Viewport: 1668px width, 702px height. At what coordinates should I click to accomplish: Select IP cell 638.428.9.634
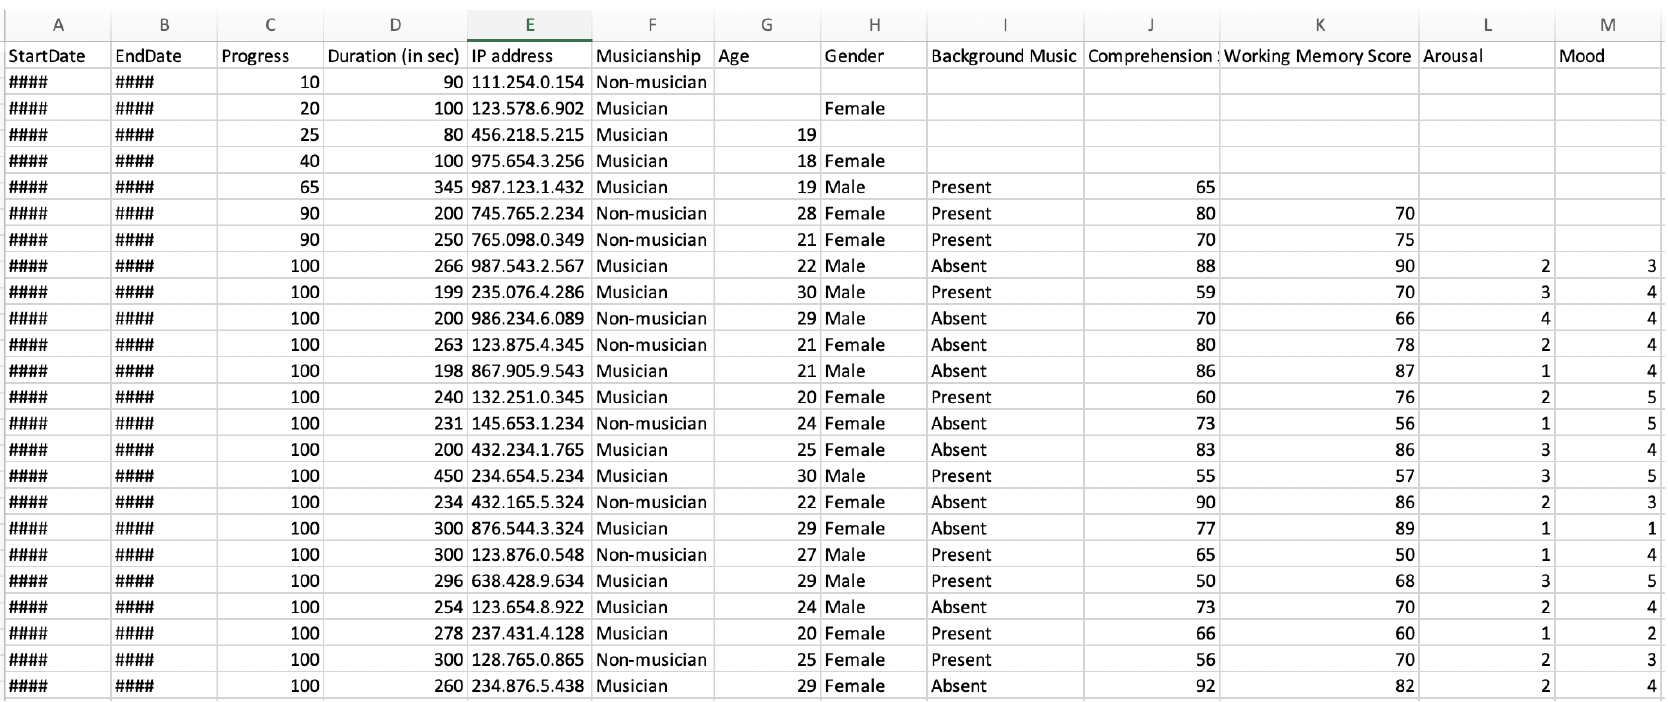point(530,581)
